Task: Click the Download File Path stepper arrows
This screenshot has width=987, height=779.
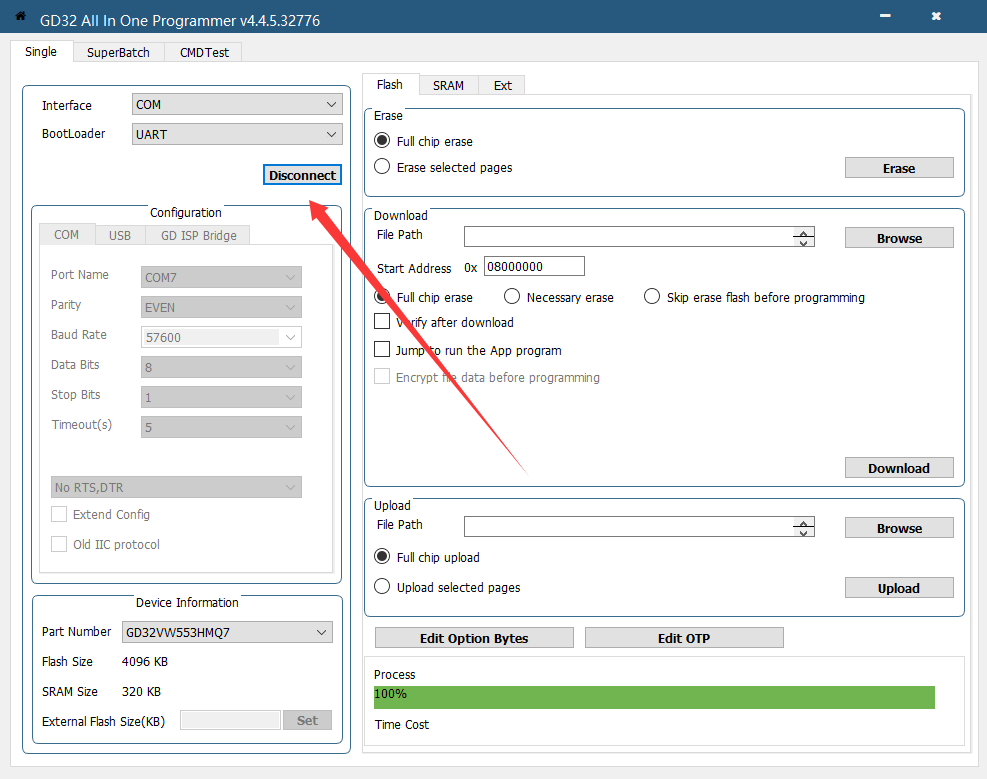Action: [804, 237]
